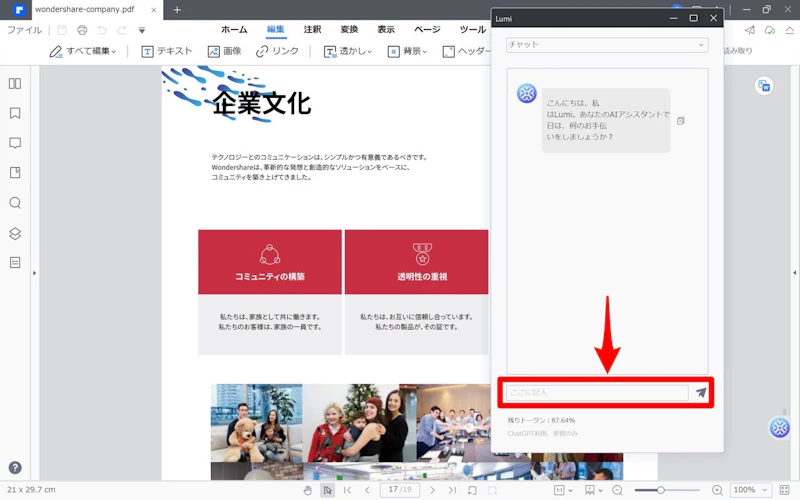Close the wondershare-company.pdf tab
The width and height of the screenshot is (800, 500).
click(154, 10)
